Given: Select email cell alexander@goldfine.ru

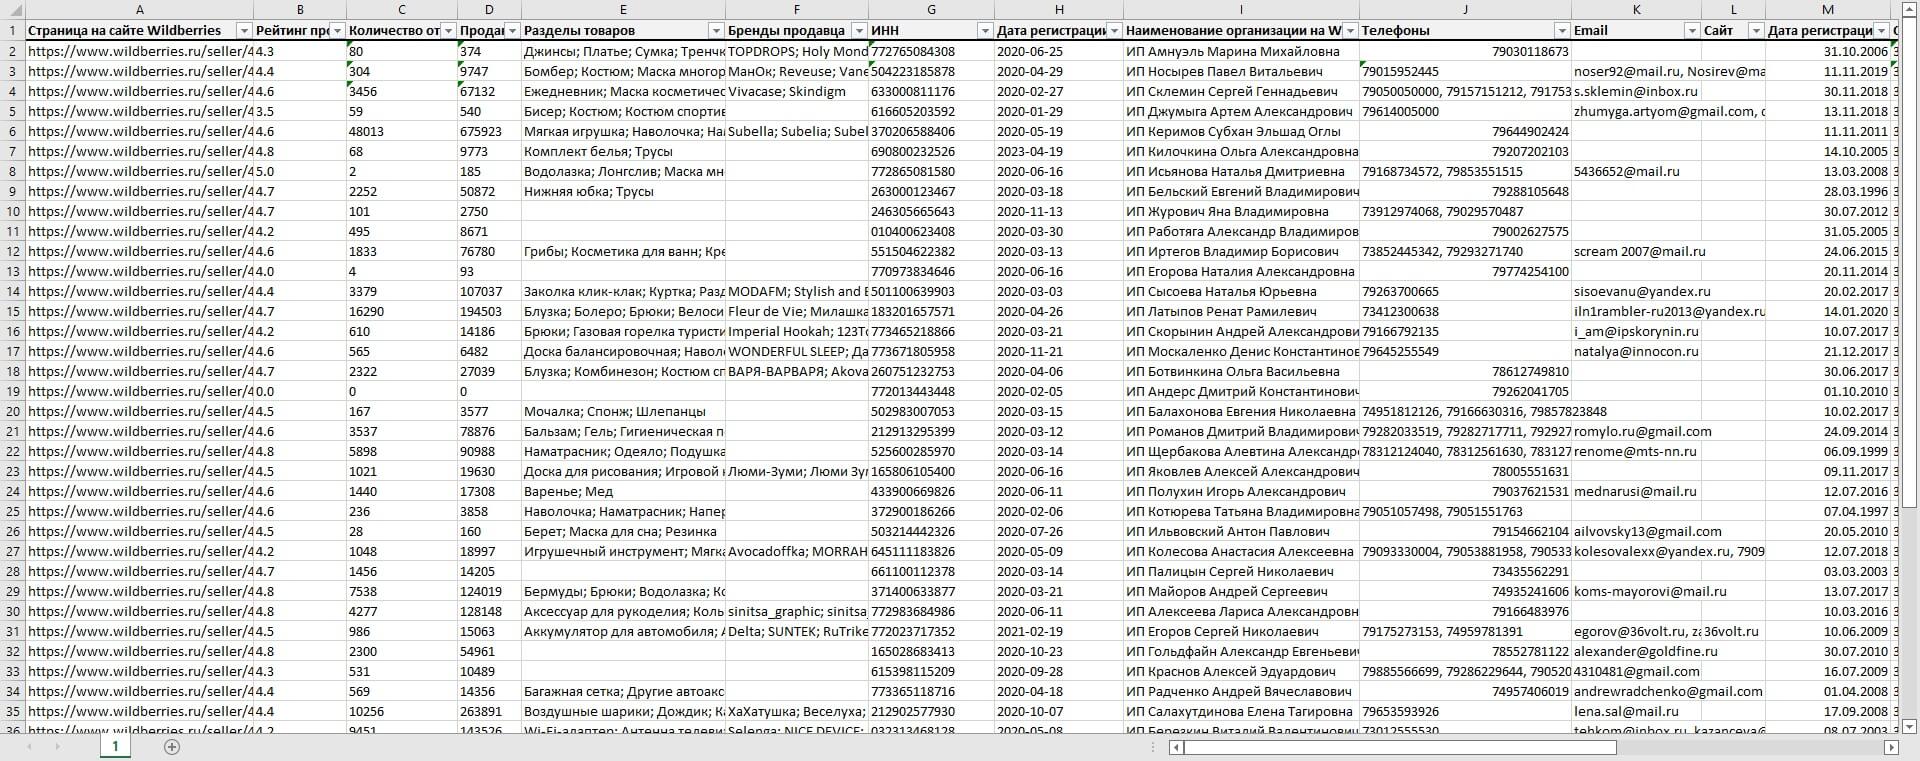Looking at the screenshot, I should click(x=1636, y=651).
